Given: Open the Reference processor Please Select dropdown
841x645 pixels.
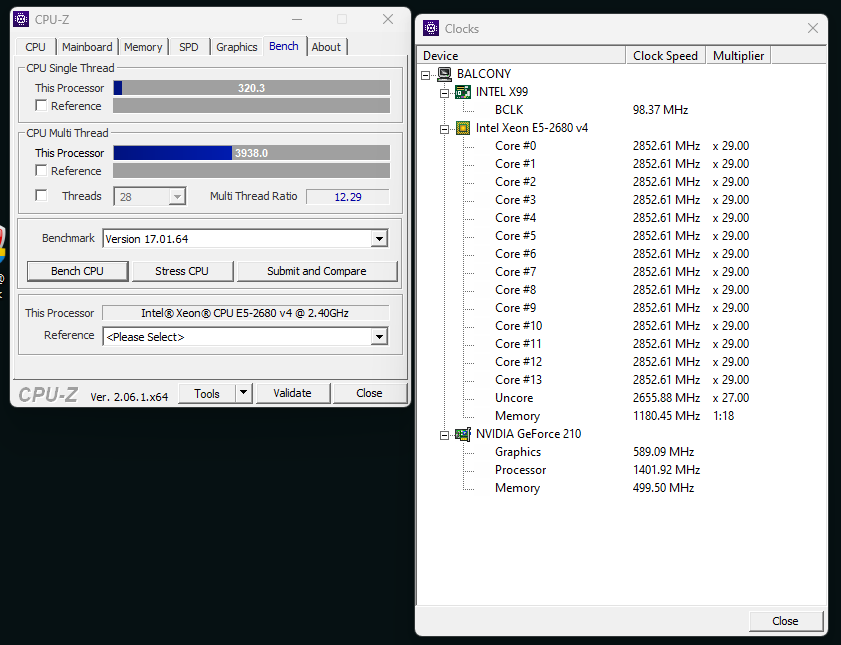Looking at the screenshot, I should tap(379, 336).
